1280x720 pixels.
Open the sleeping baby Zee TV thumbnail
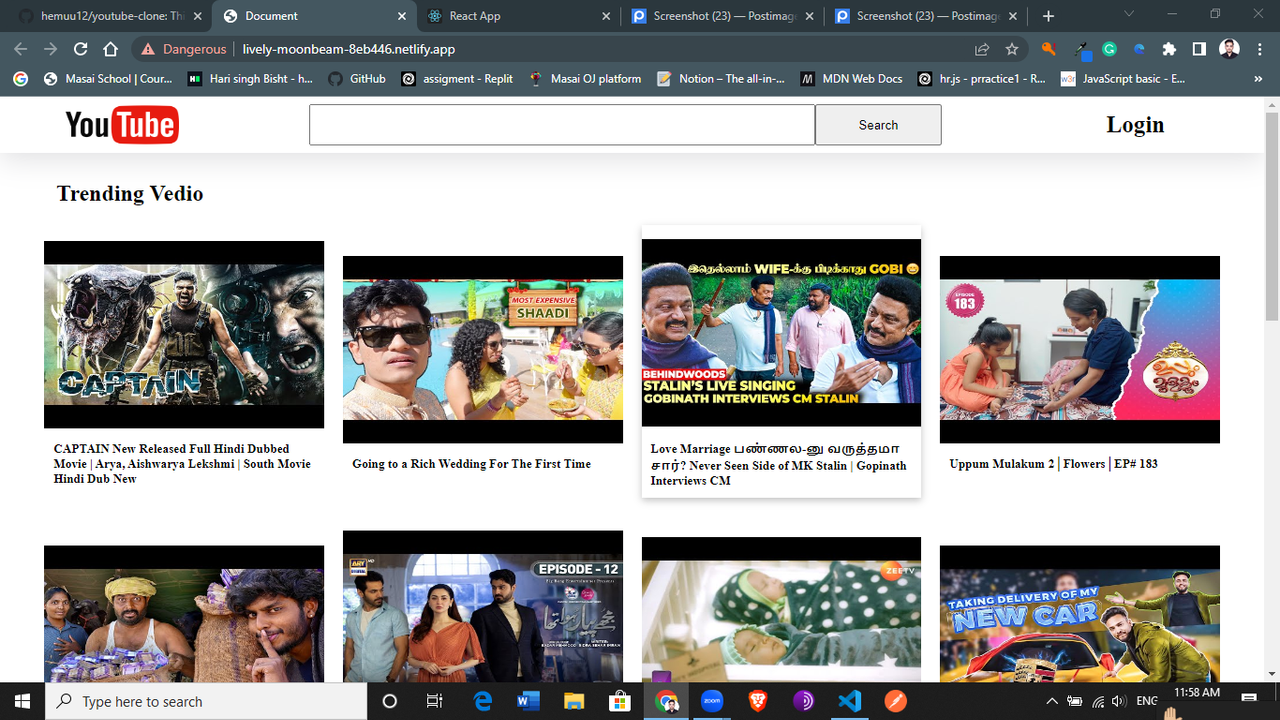coord(781,610)
